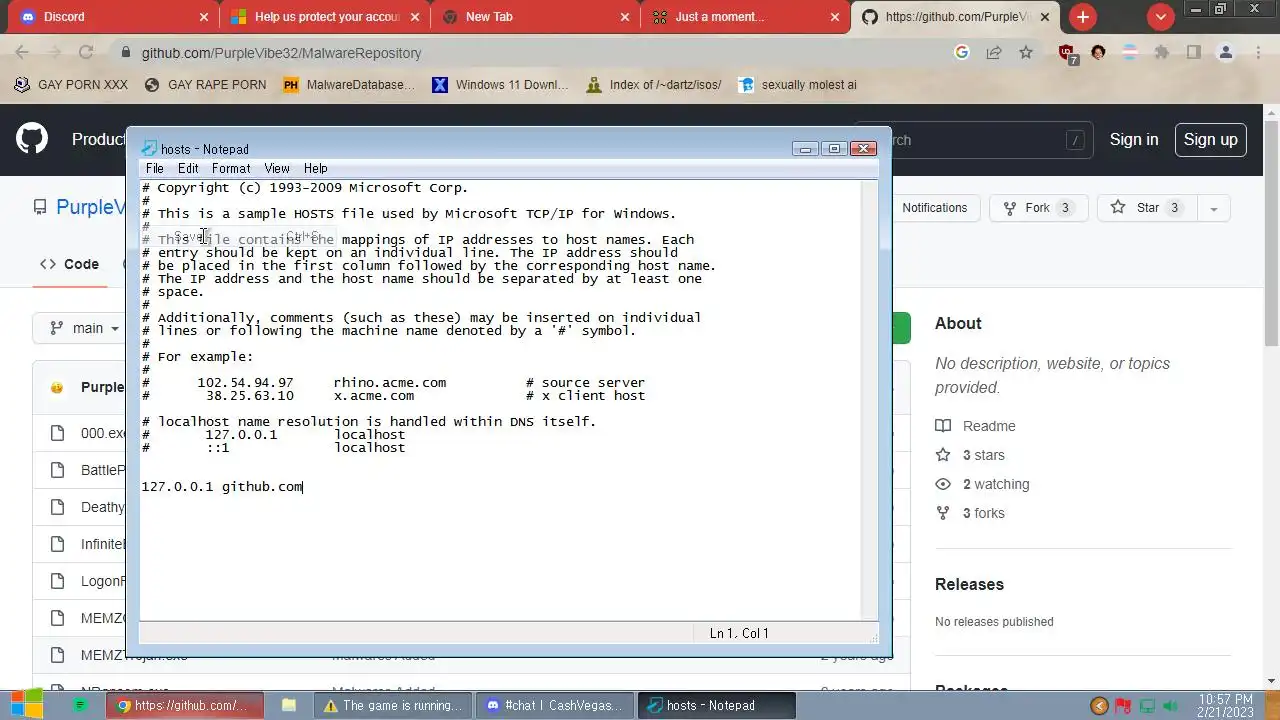Open the 000.exe file link

pos(103,433)
